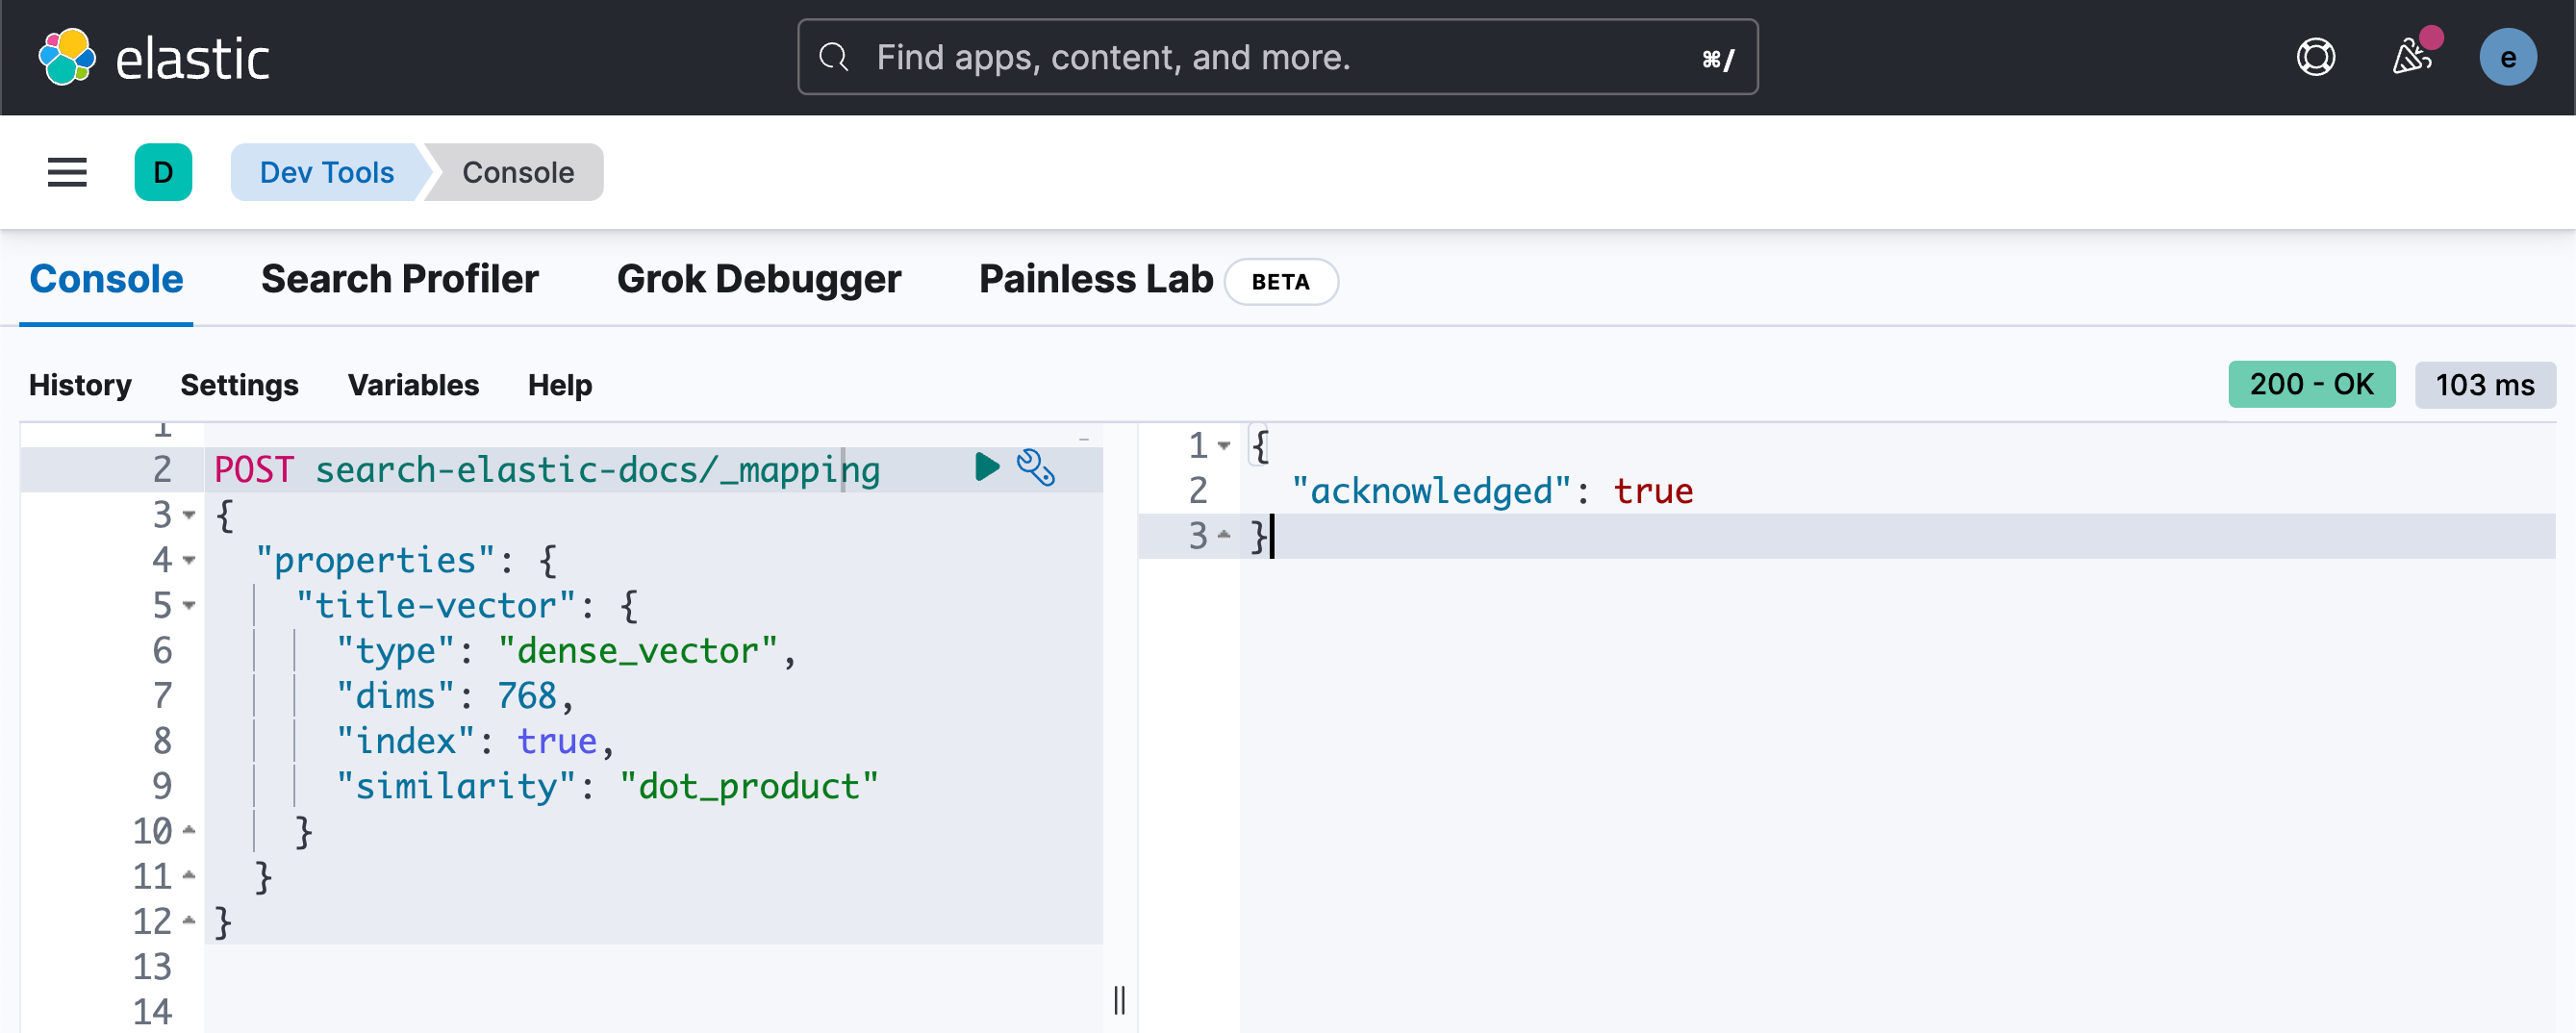Screen dimensions: 2576x1033
Task: Click the Console breadcrumb
Action: click(x=518, y=172)
